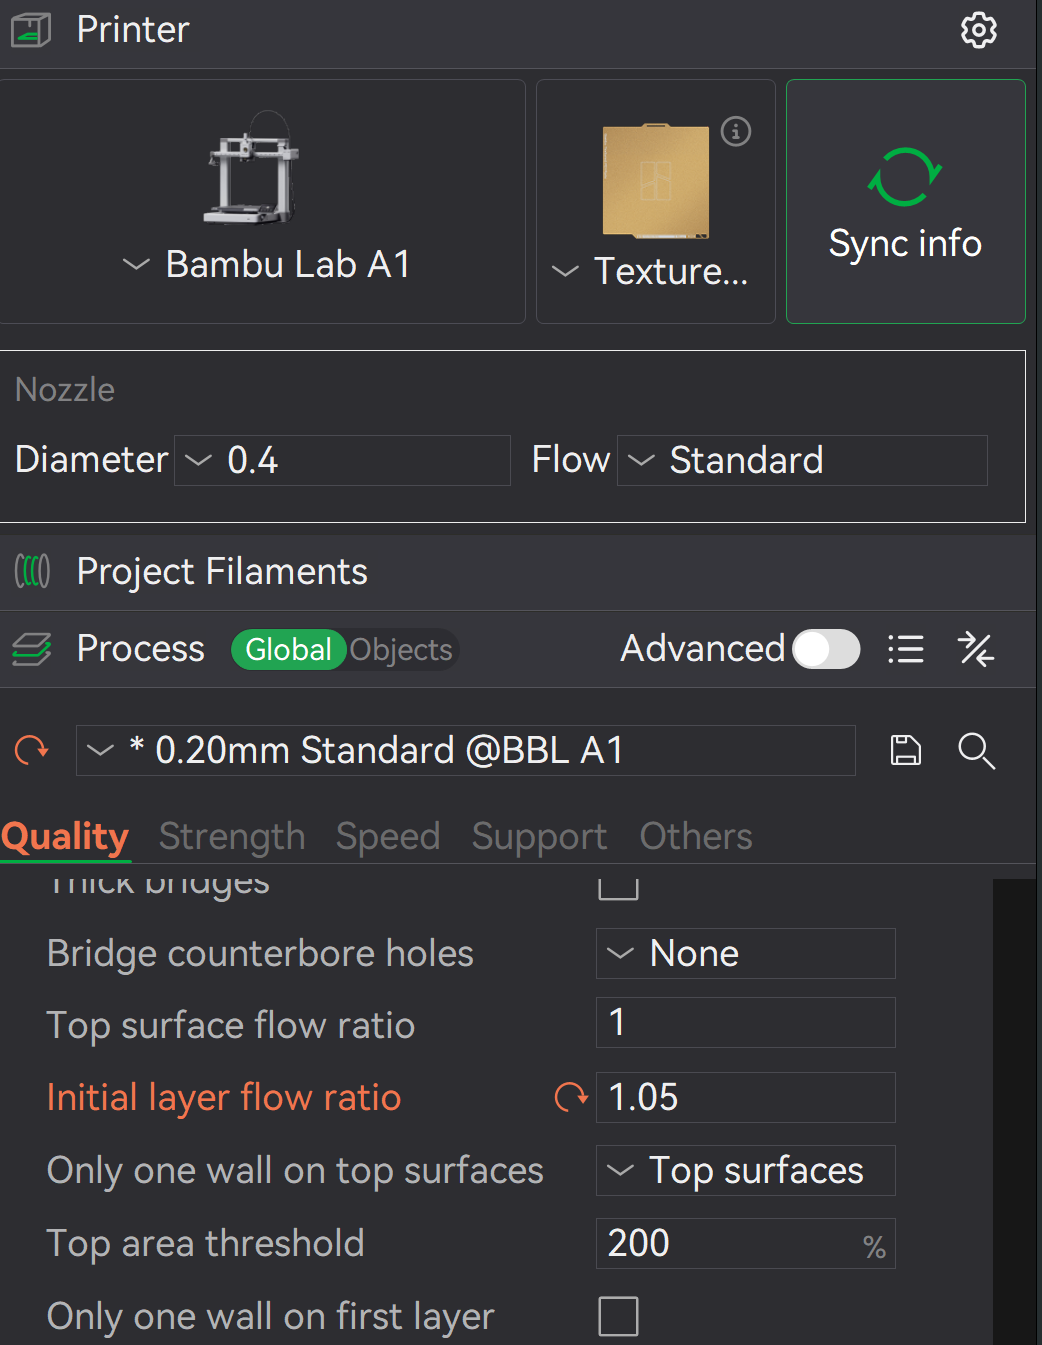Select the Quality tab
The width and height of the screenshot is (1042, 1345).
(x=65, y=836)
